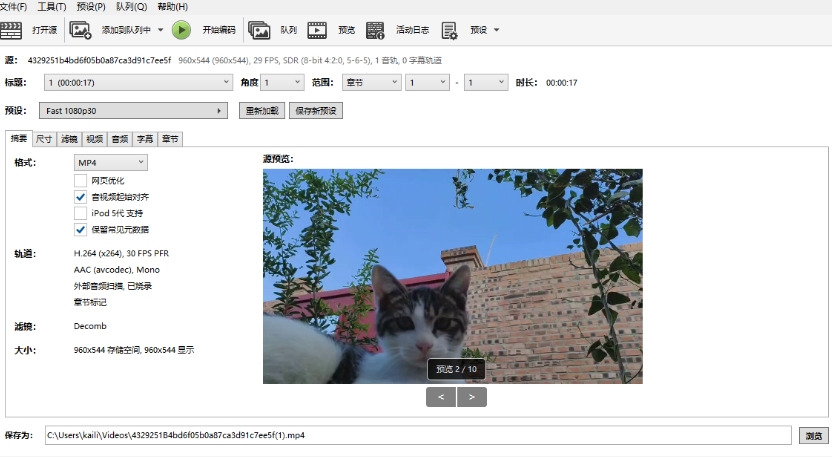Go to the previous preview with the < button
Viewport: 832px width, 457px height.
[441, 397]
